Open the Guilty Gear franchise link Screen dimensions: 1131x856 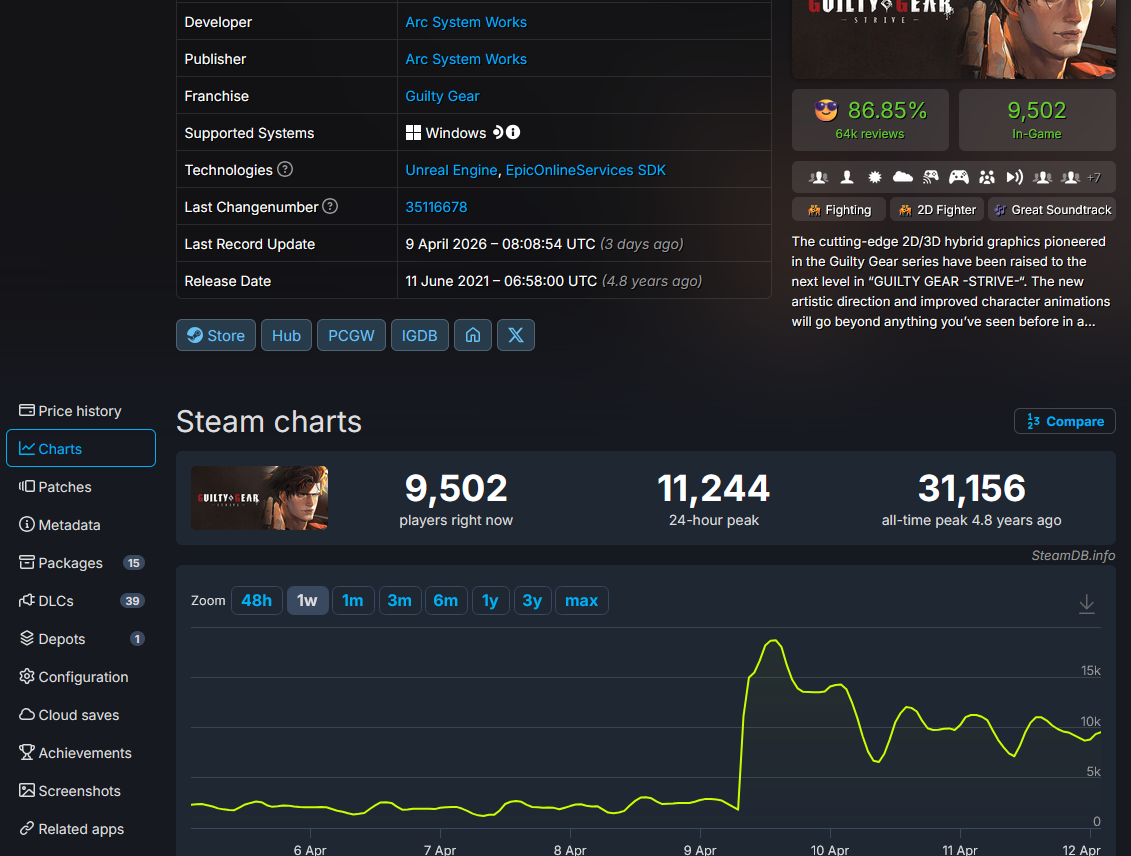(x=442, y=96)
